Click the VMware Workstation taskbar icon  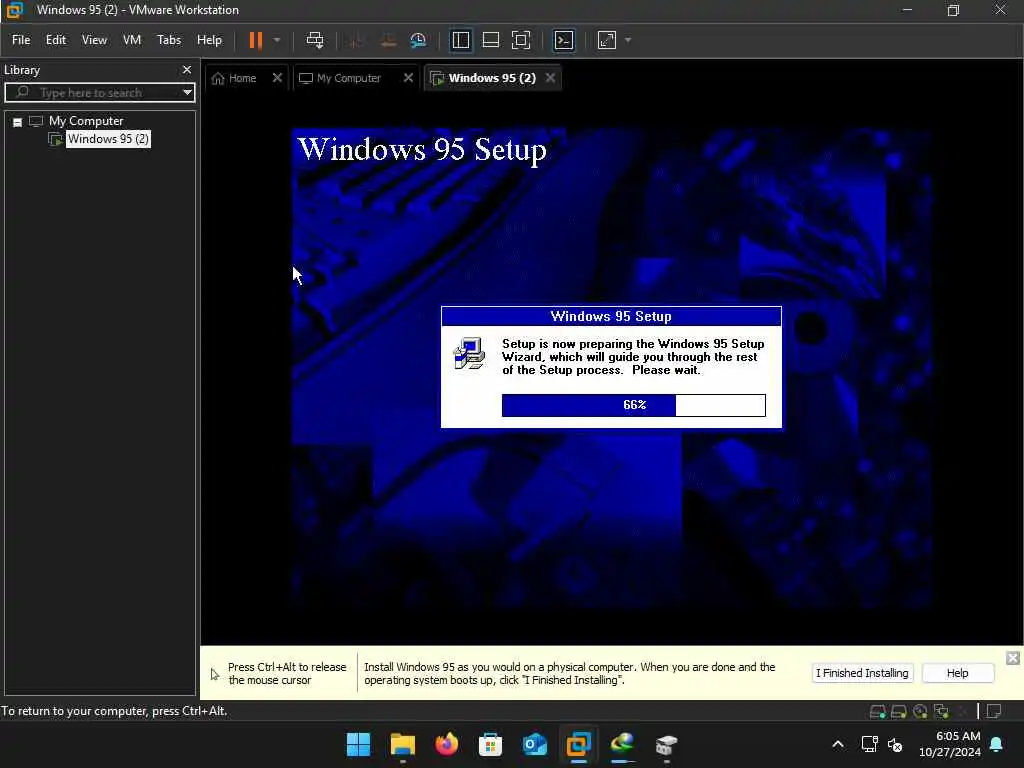579,744
